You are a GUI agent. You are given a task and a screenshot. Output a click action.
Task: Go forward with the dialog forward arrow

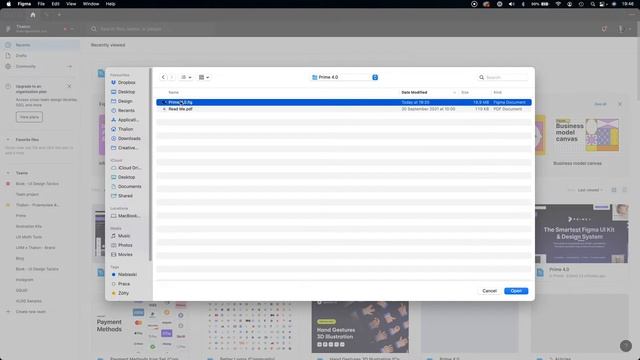pyautogui.click(x=172, y=77)
